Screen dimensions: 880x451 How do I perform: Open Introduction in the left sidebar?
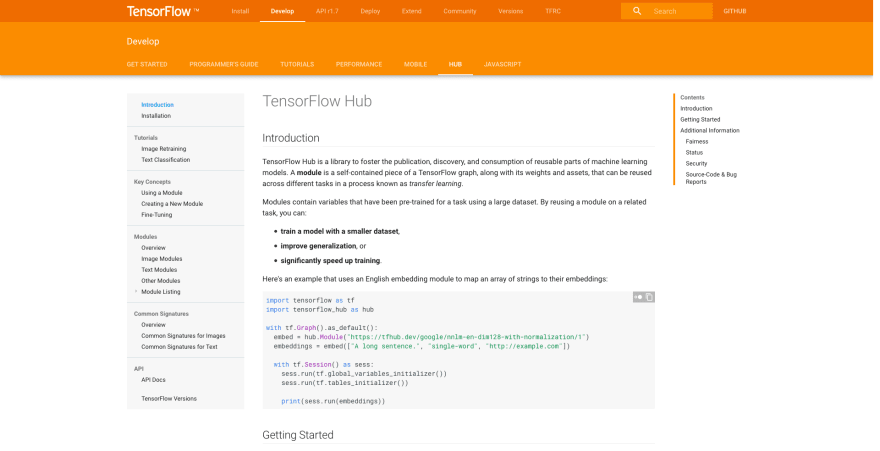pyautogui.click(x=158, y=105)
